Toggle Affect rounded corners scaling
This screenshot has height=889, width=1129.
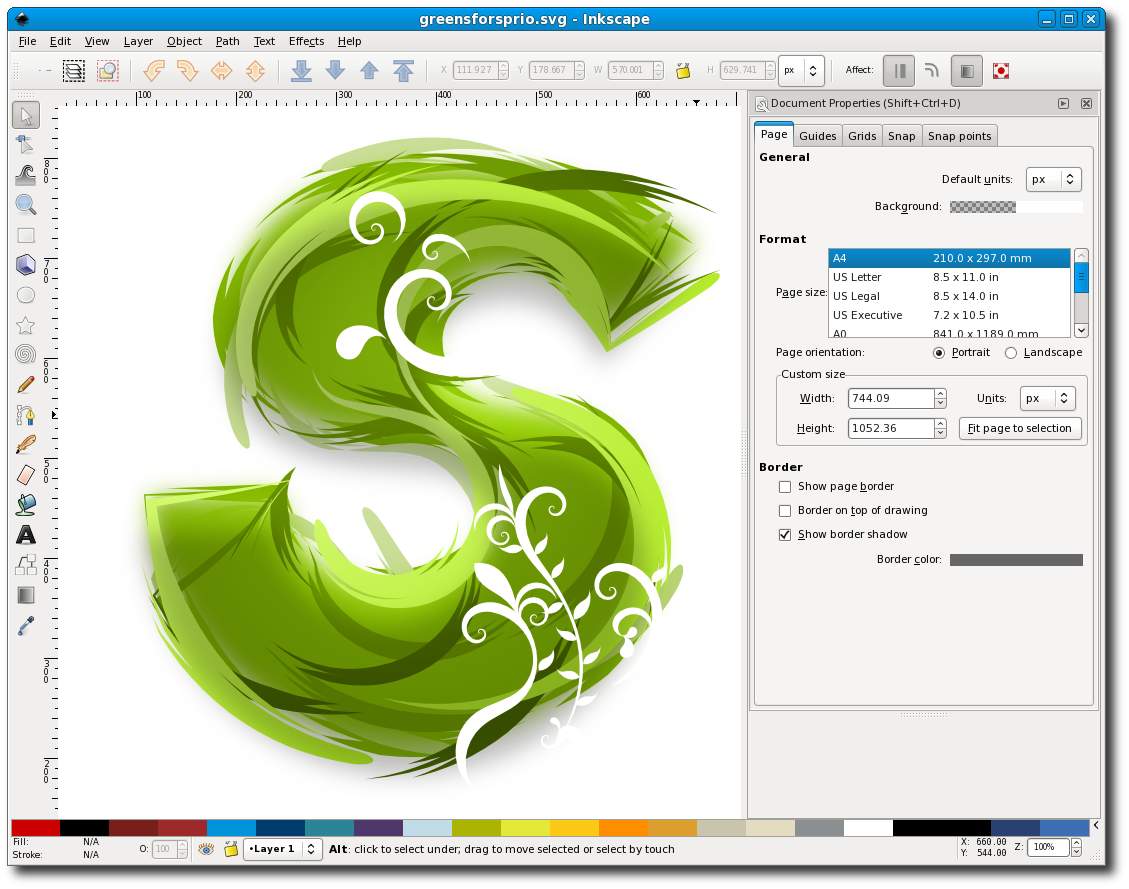[x=932, y=71]
